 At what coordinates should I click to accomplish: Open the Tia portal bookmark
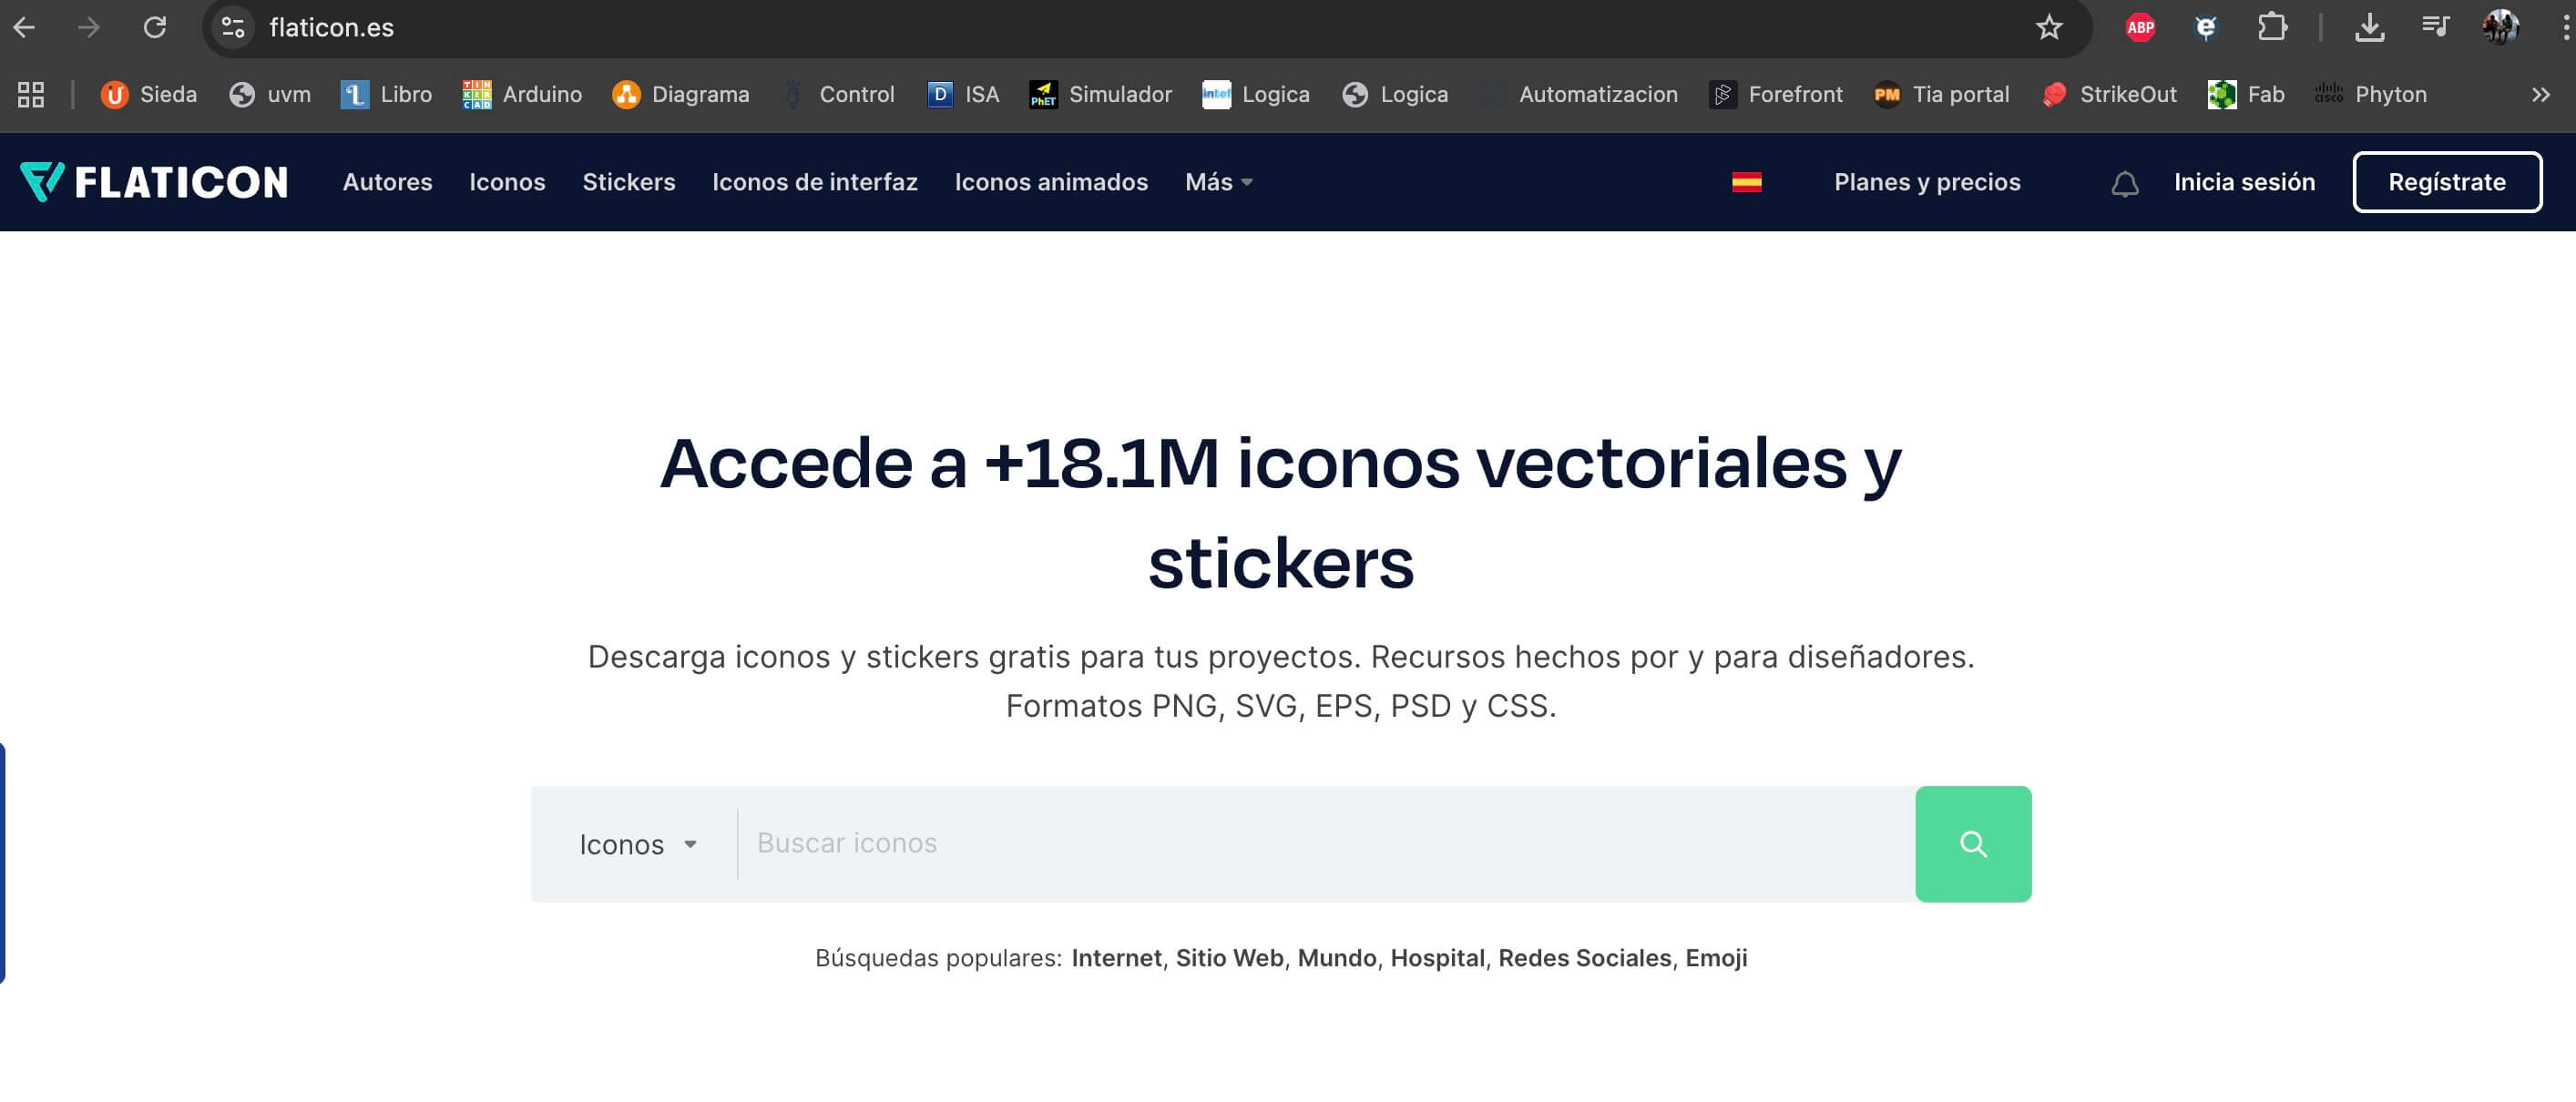pos(1941,94)
